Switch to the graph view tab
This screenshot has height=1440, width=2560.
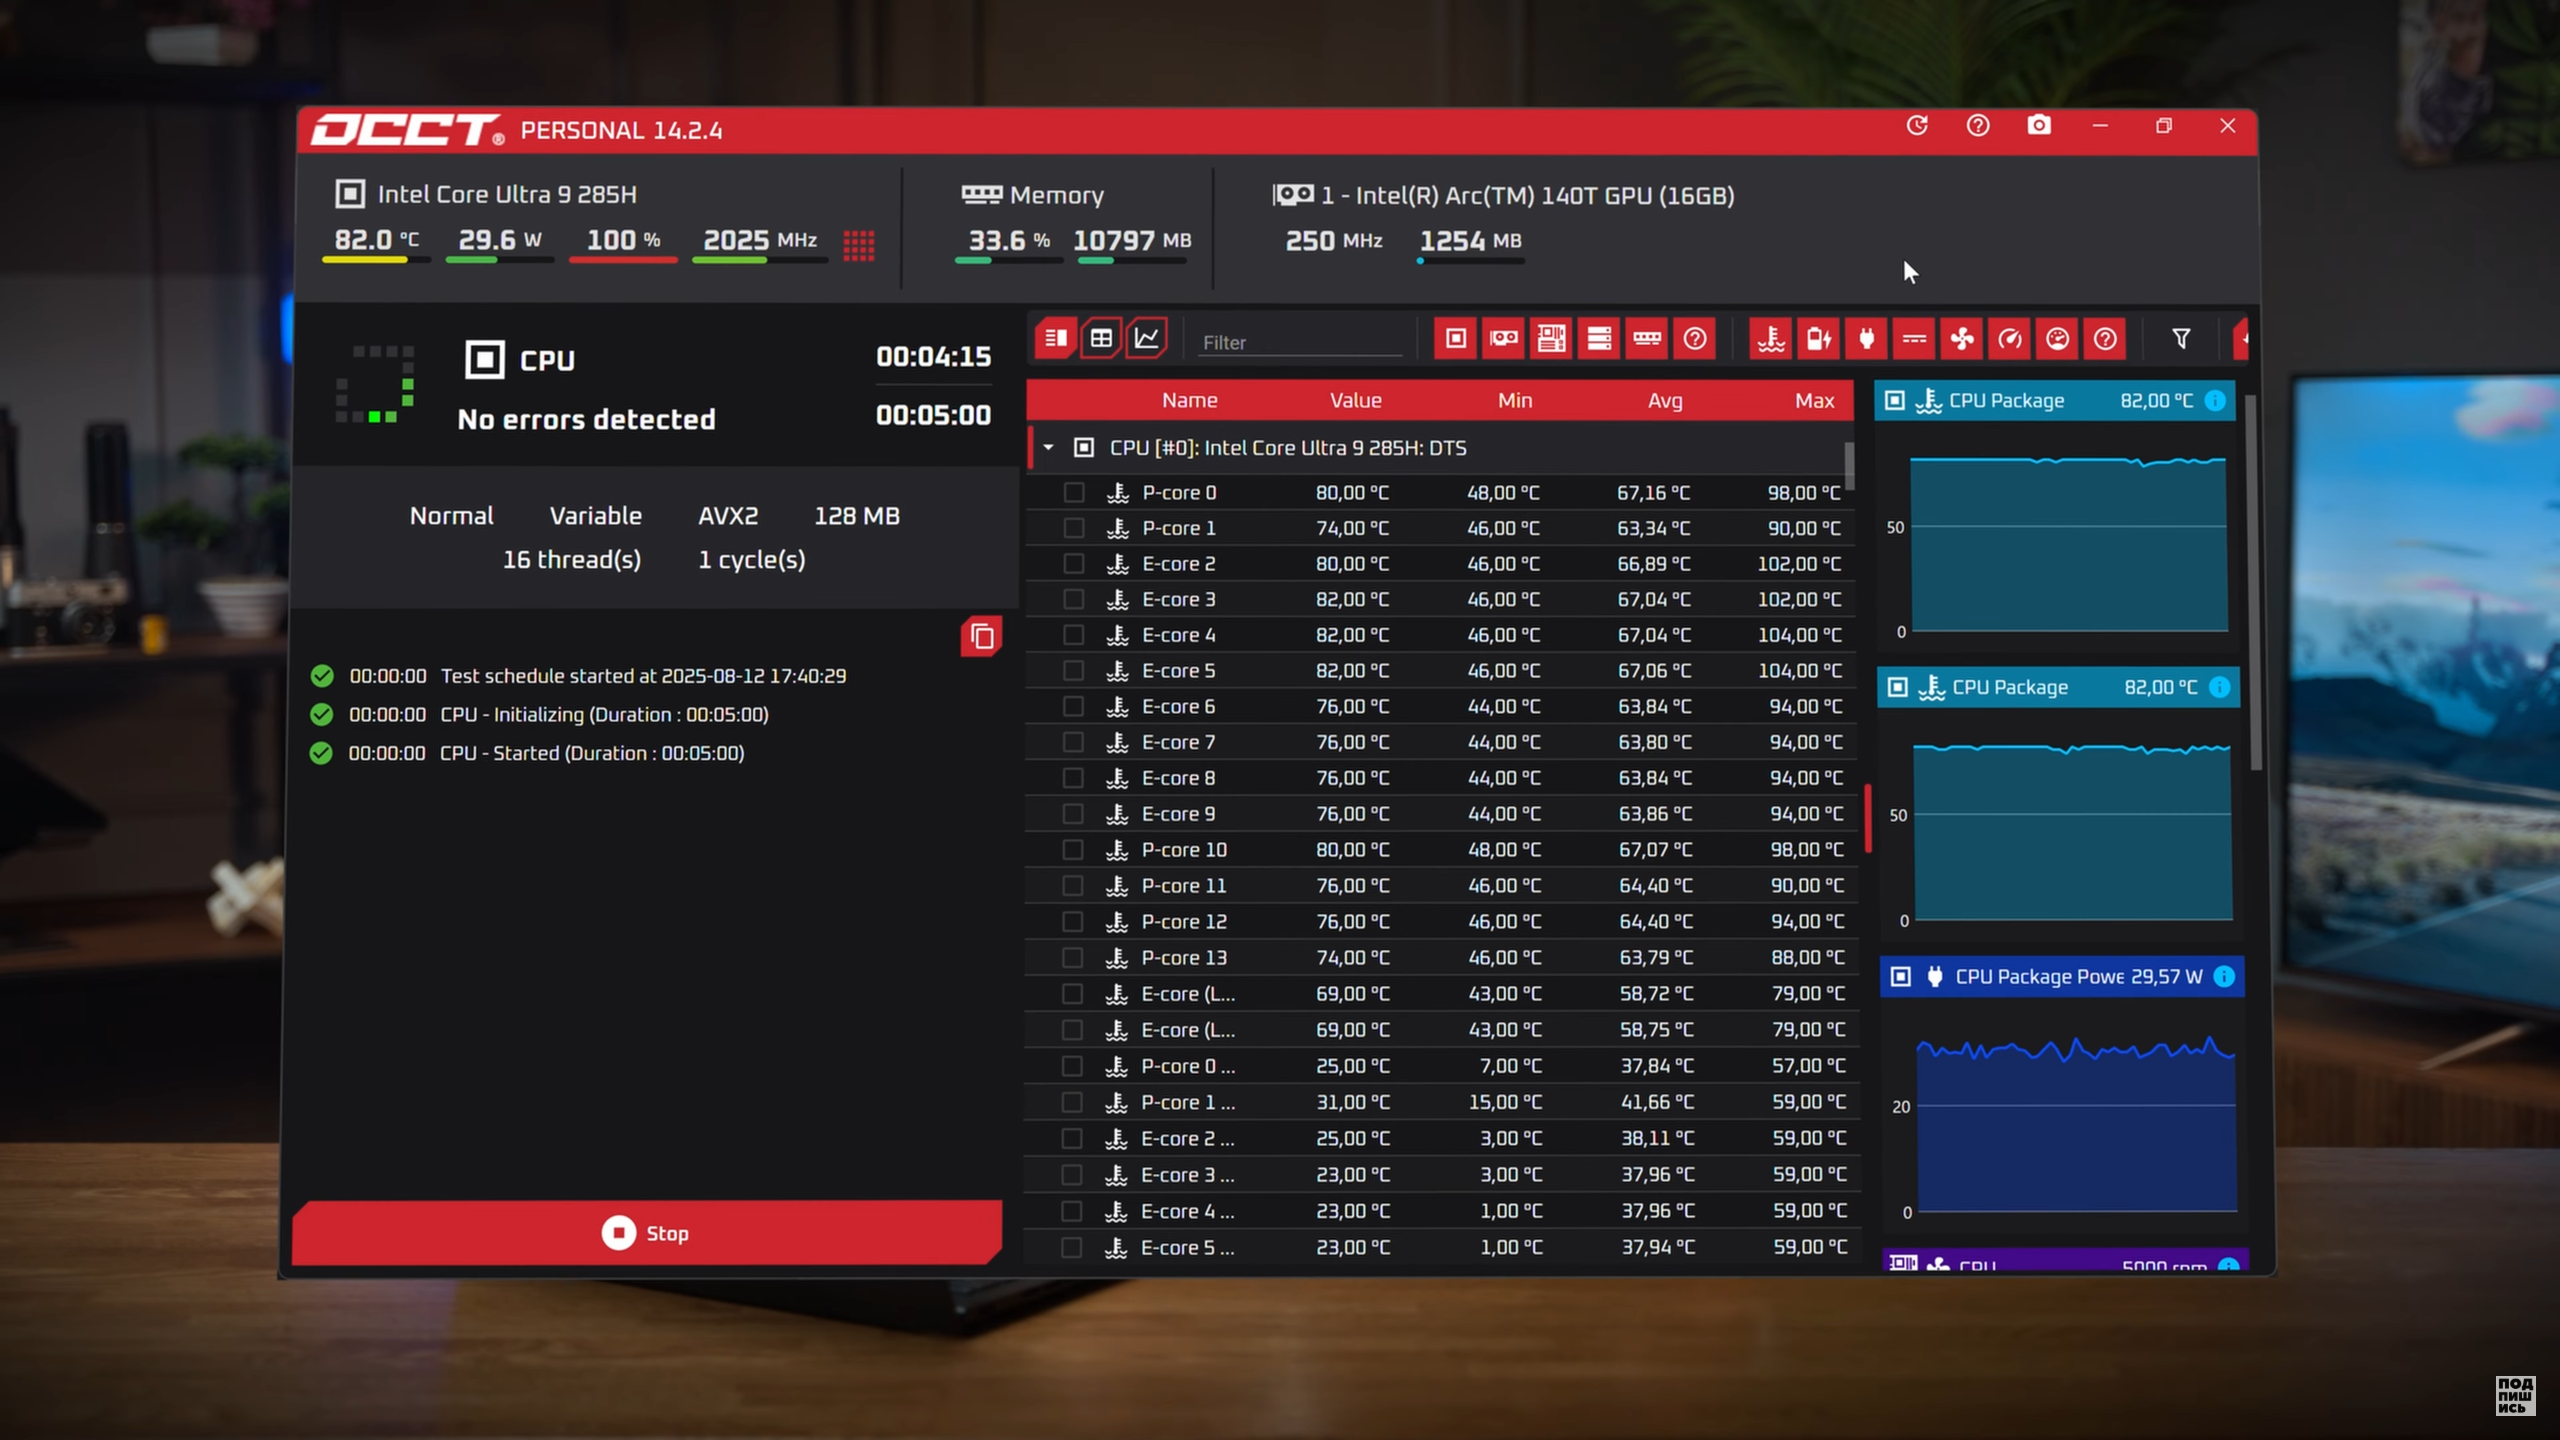click(x=1147, y=339)
